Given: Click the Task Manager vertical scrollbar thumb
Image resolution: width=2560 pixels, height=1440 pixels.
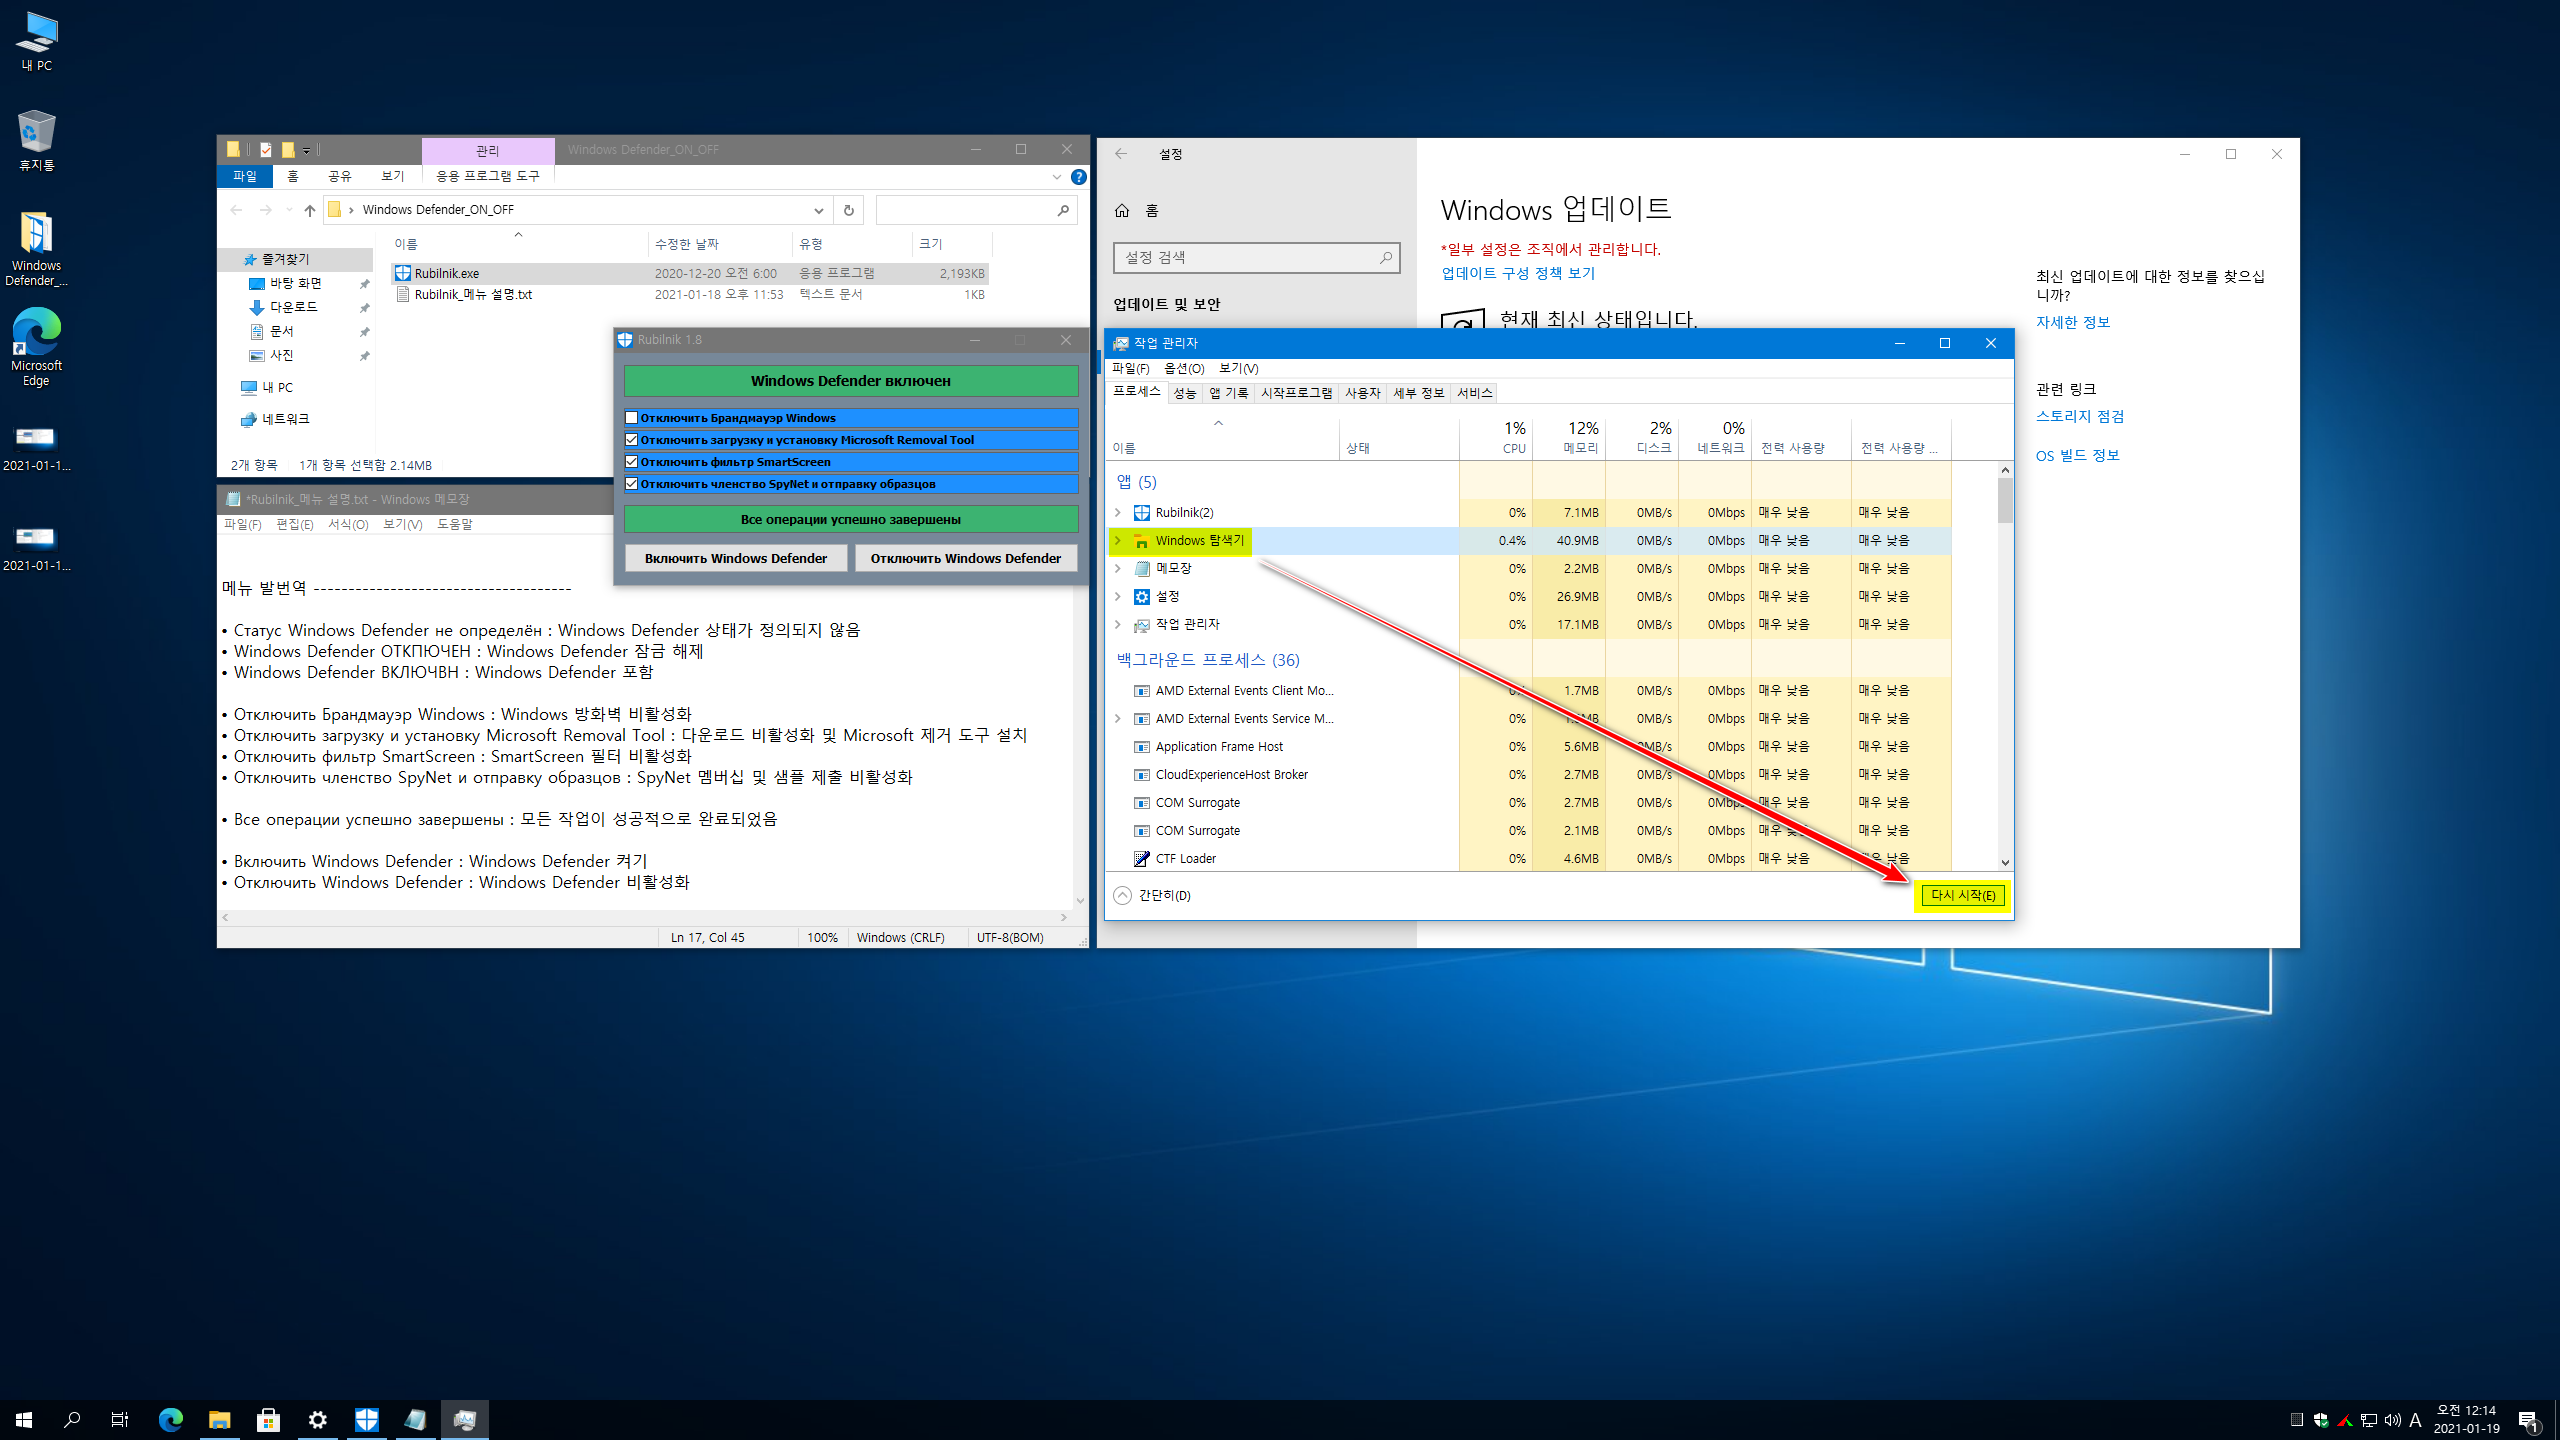Looking at the screenshot, I should click(x=2005, y=500).
